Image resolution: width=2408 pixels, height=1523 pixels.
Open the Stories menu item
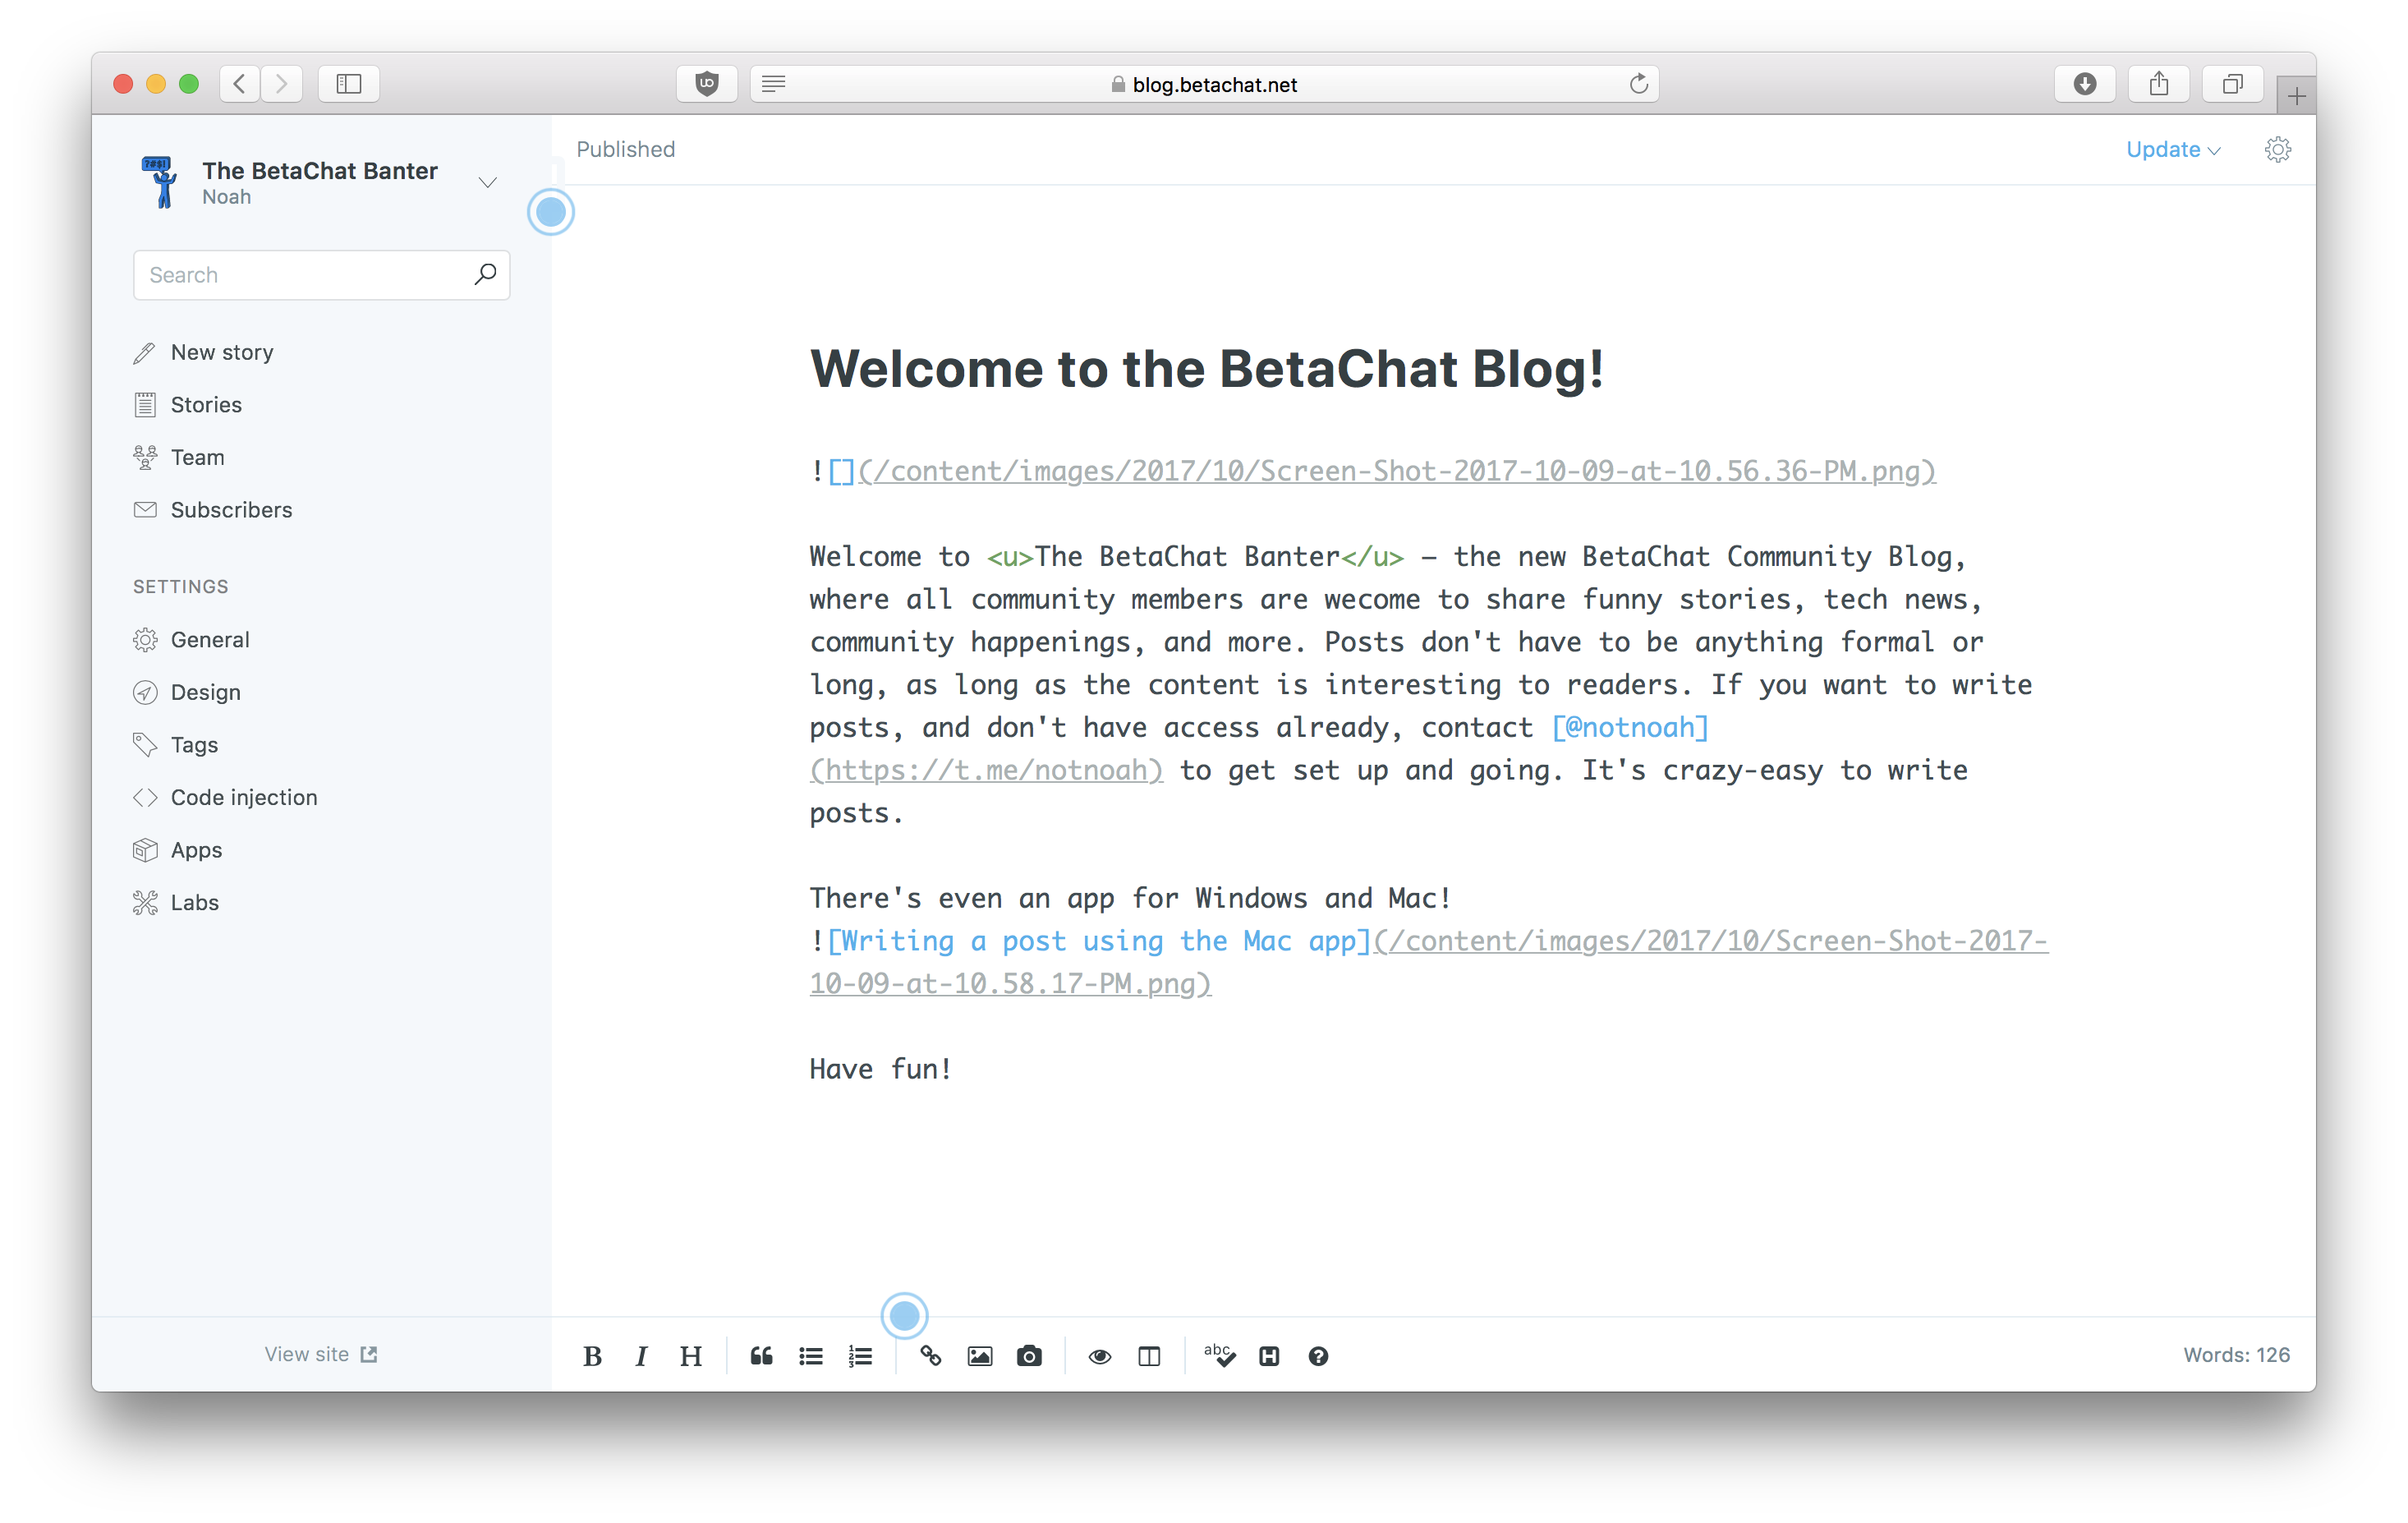click(204, 403)
